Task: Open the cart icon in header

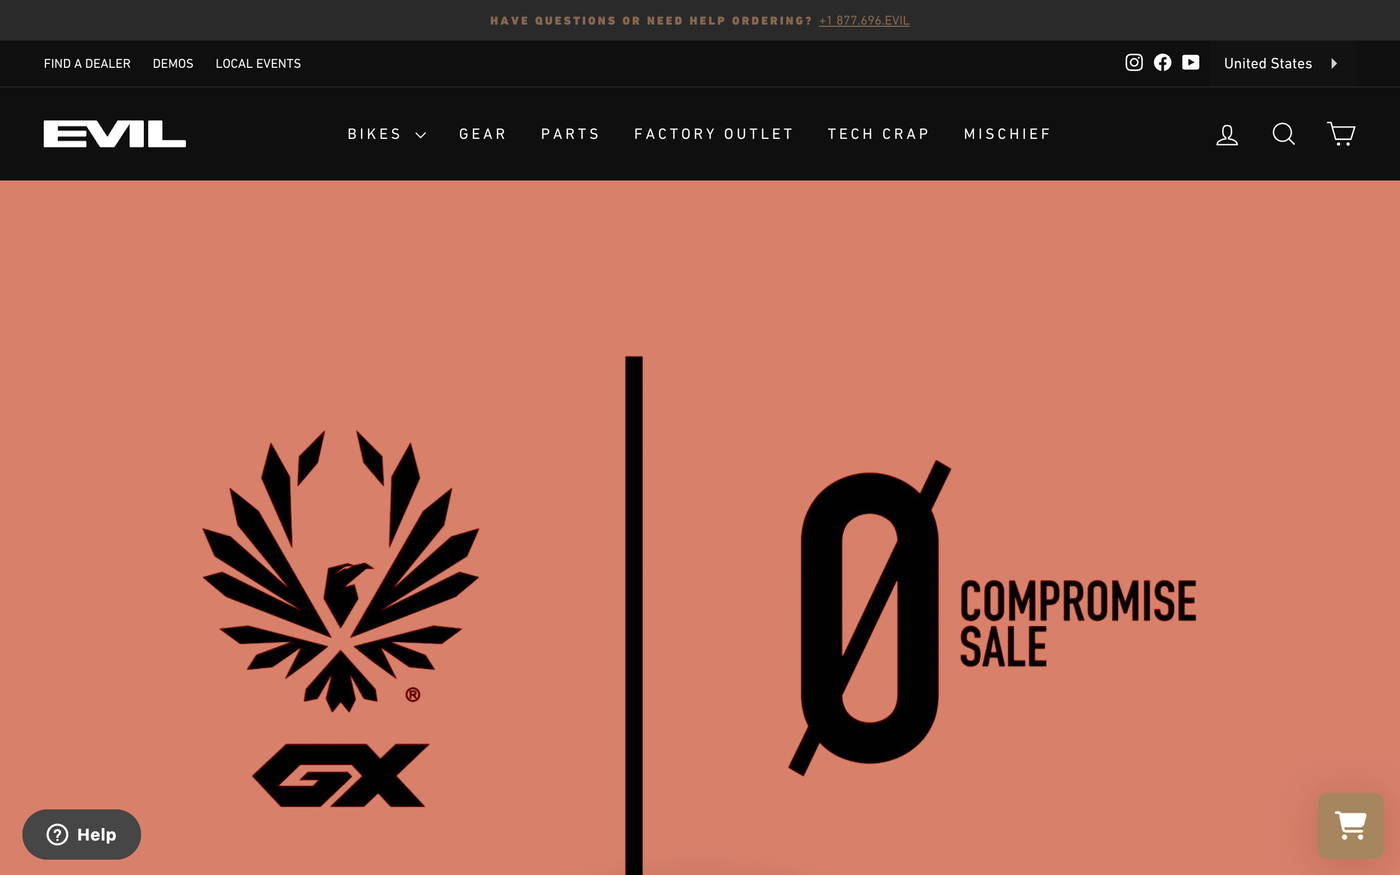Action: (1341, 134)
